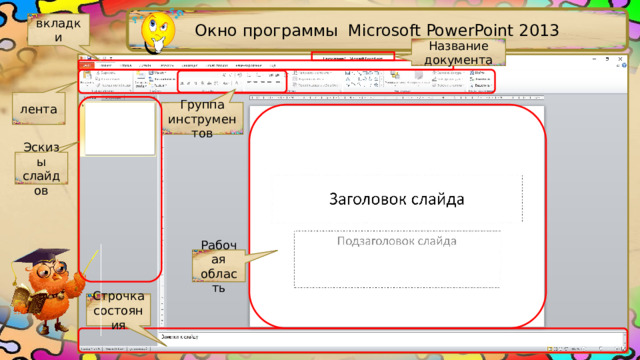Open the Переходы ribbon tab
Screen dimensions: 640x360
click(x=167, y=65)
